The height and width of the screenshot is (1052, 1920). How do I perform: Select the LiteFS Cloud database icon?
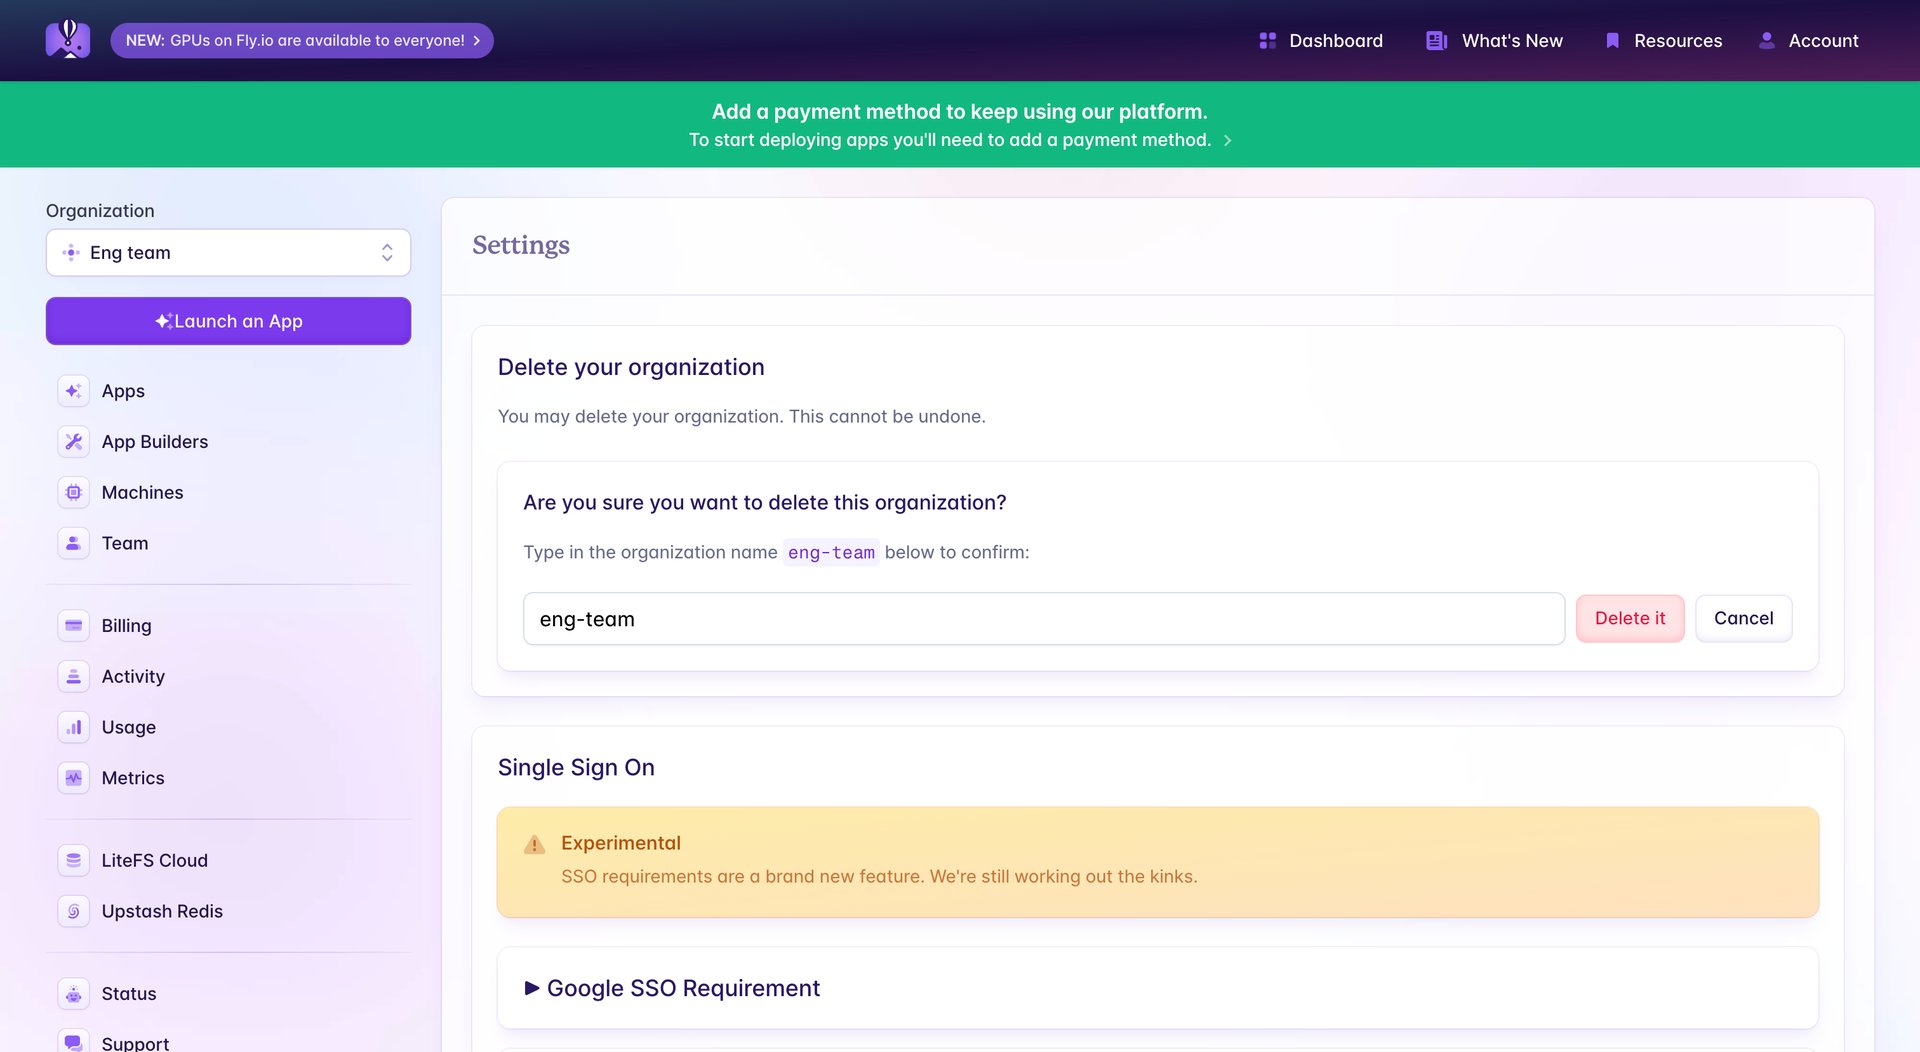point(73,860)
